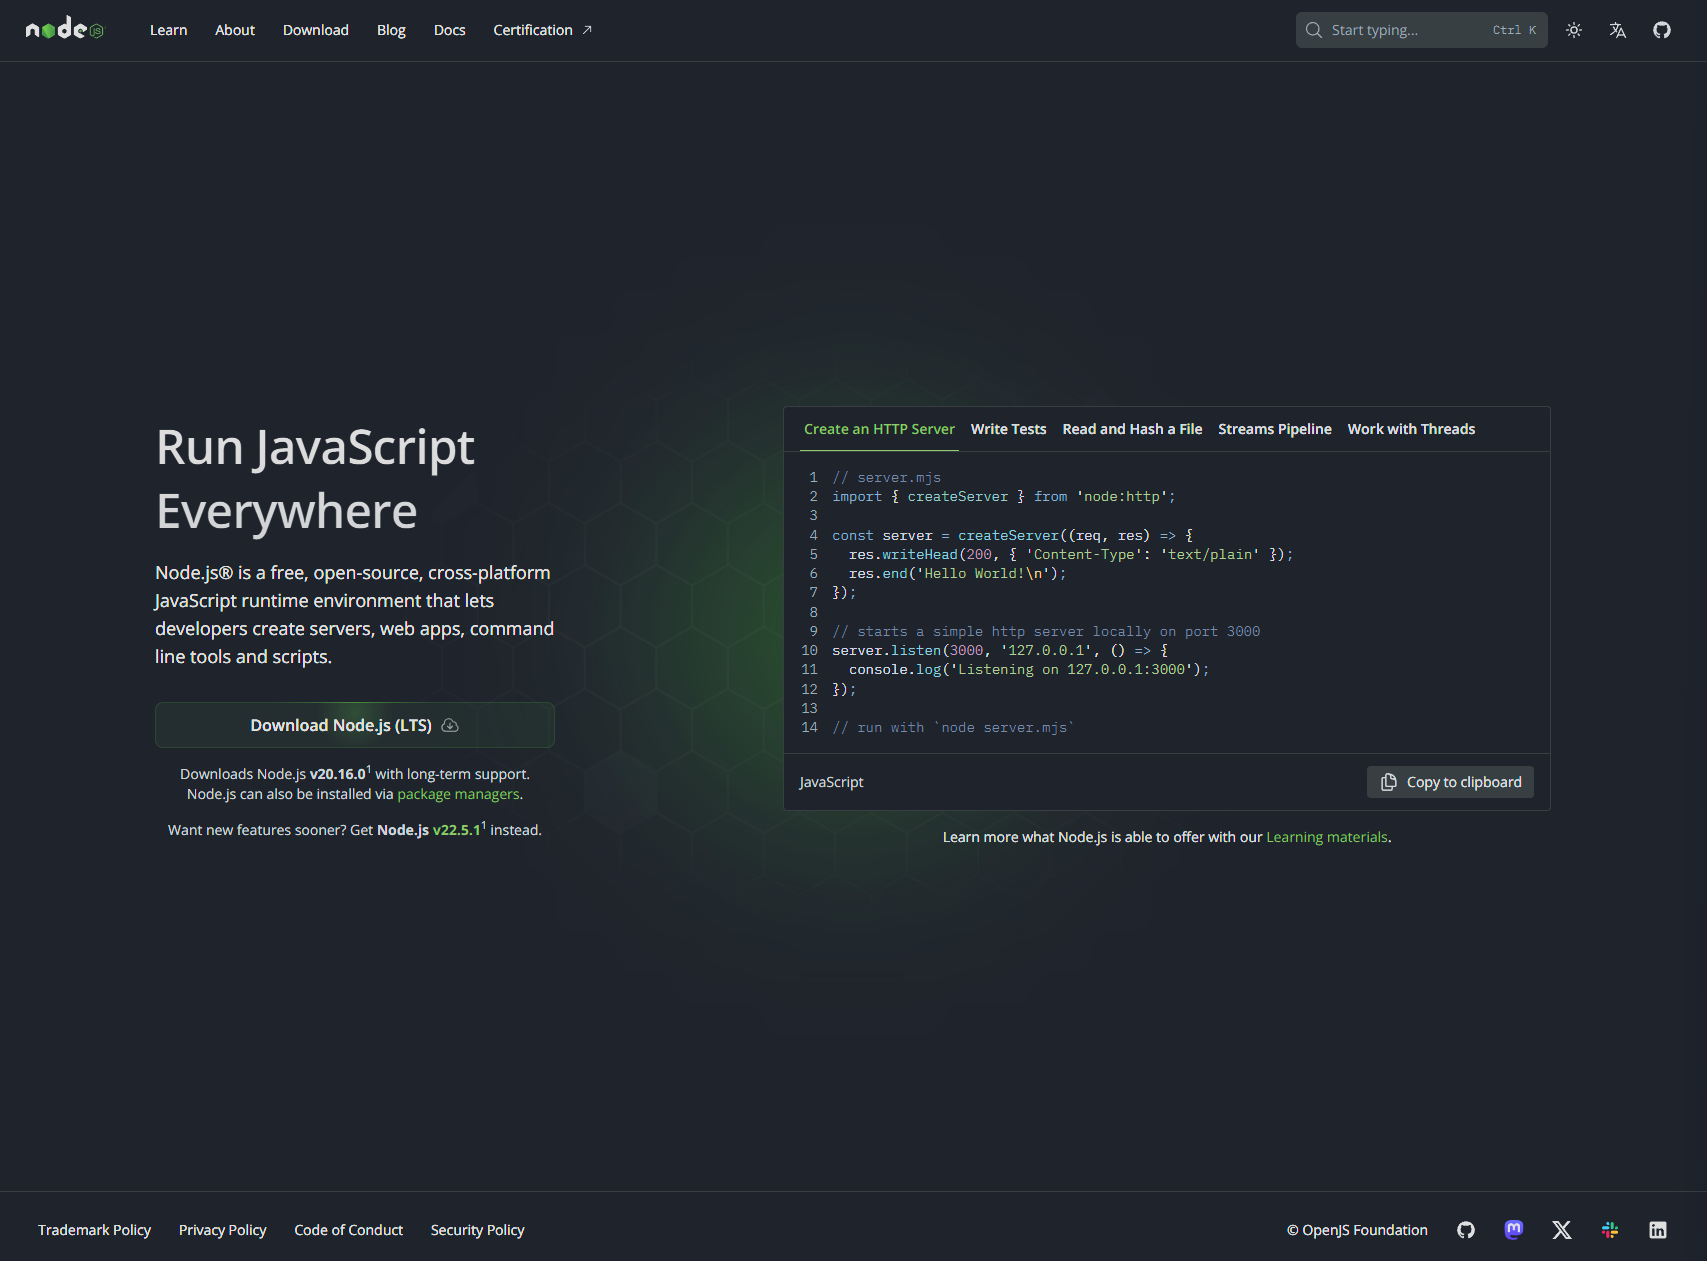Open the LinkedIn icon in the footer
This screenshot has height=1261, width=1707.
pyautogui.click(x=1658, y=1230)
